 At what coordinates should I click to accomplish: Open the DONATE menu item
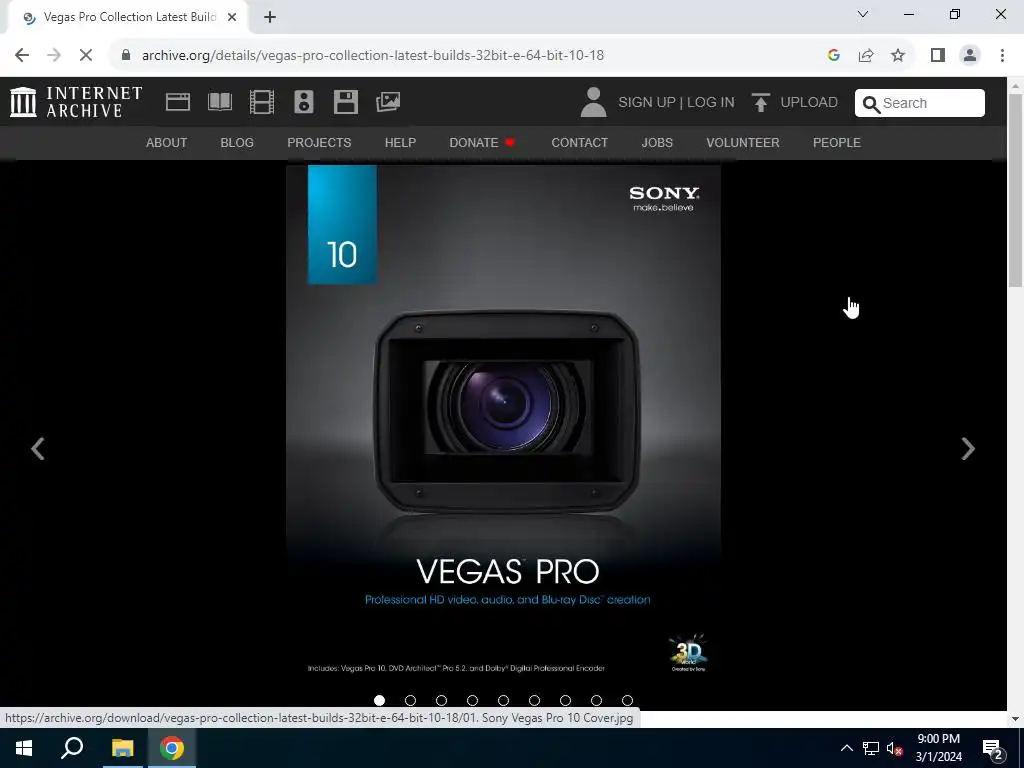point(482,142)
